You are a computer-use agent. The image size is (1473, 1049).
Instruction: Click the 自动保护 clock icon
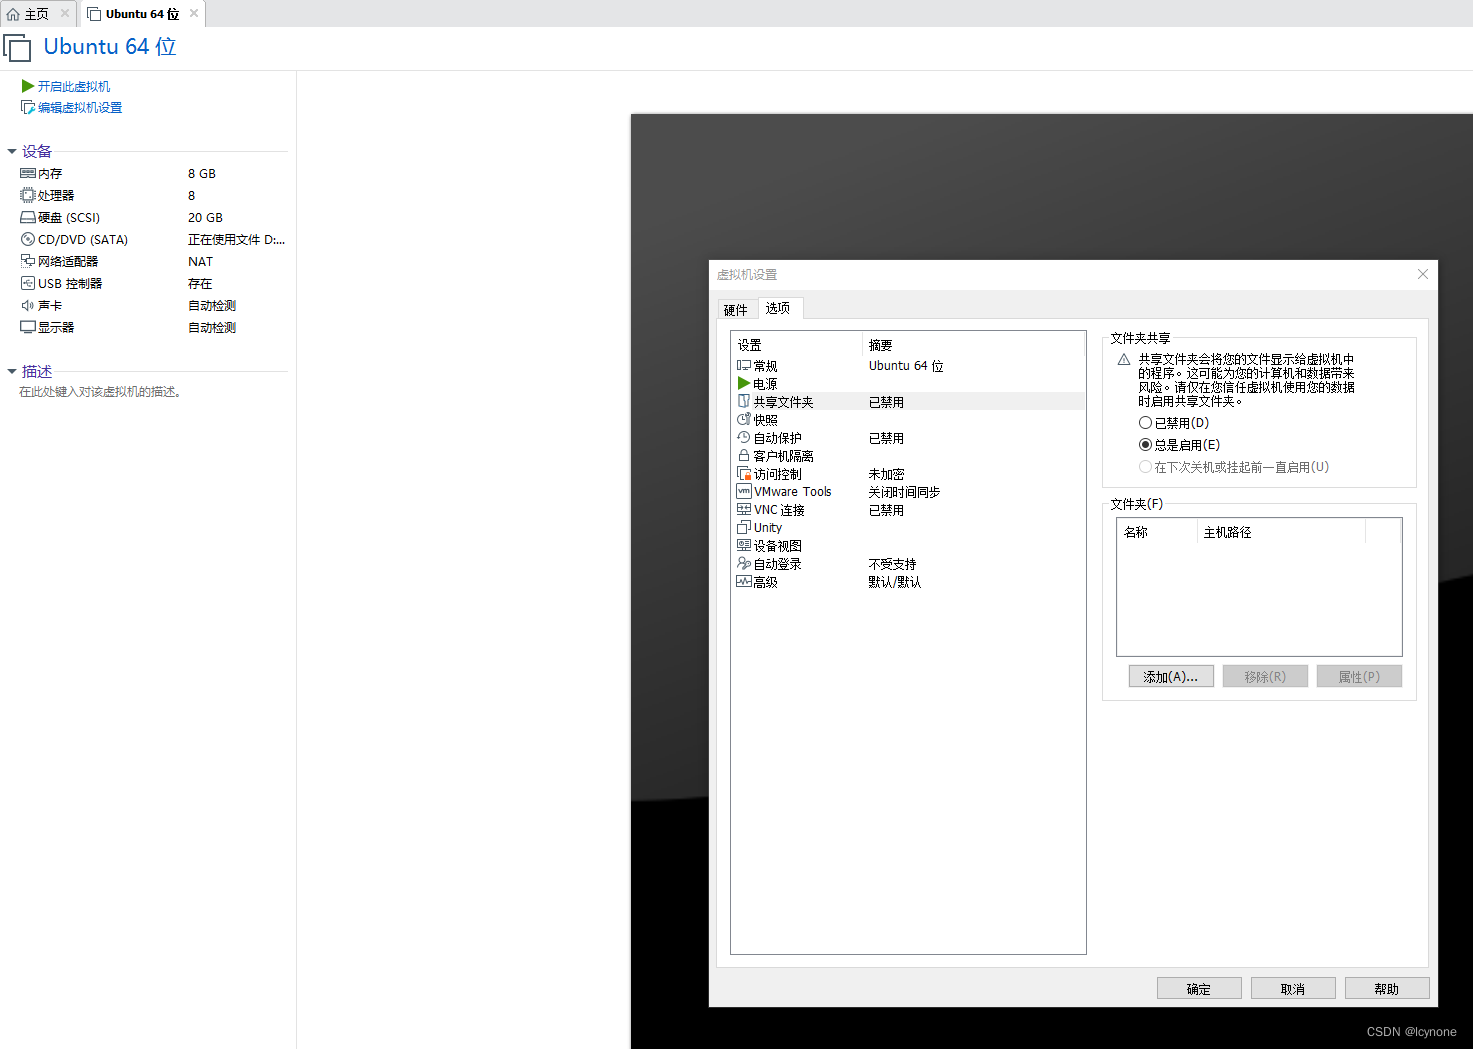click(744, 437)
